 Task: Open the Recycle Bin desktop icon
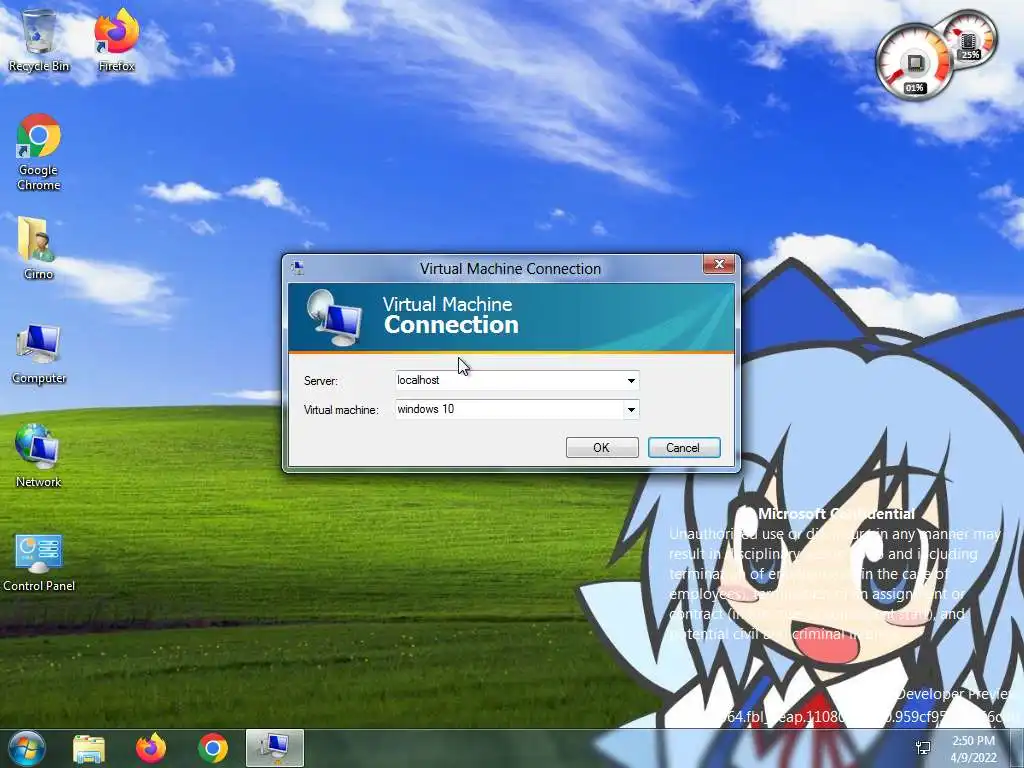(39, 40)
